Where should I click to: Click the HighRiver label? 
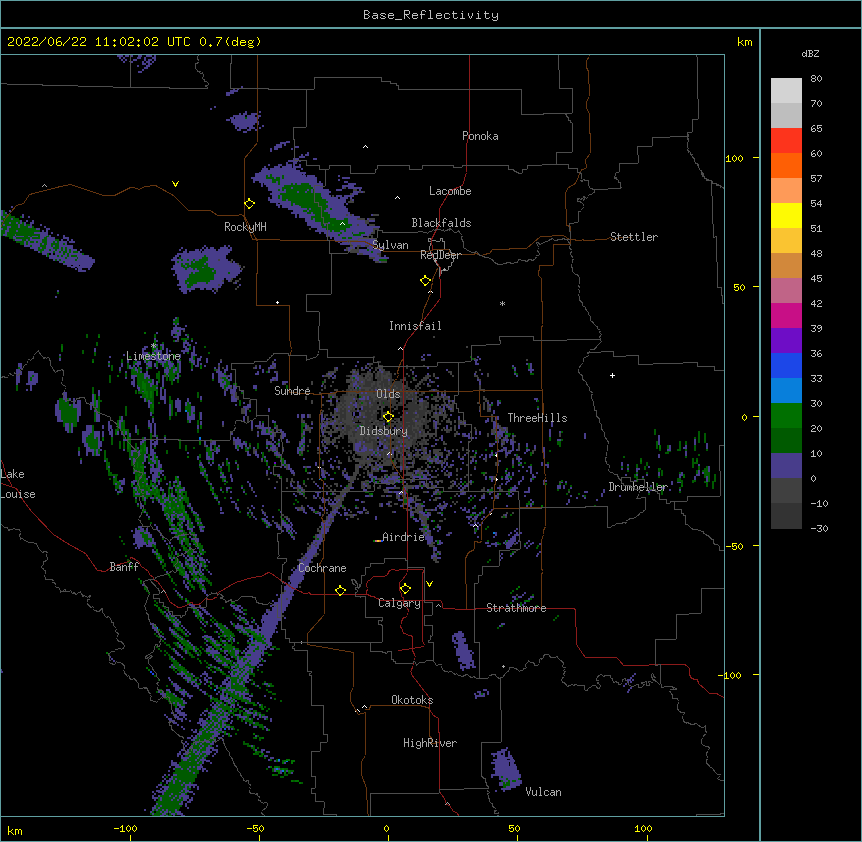[x=430, y=743]
